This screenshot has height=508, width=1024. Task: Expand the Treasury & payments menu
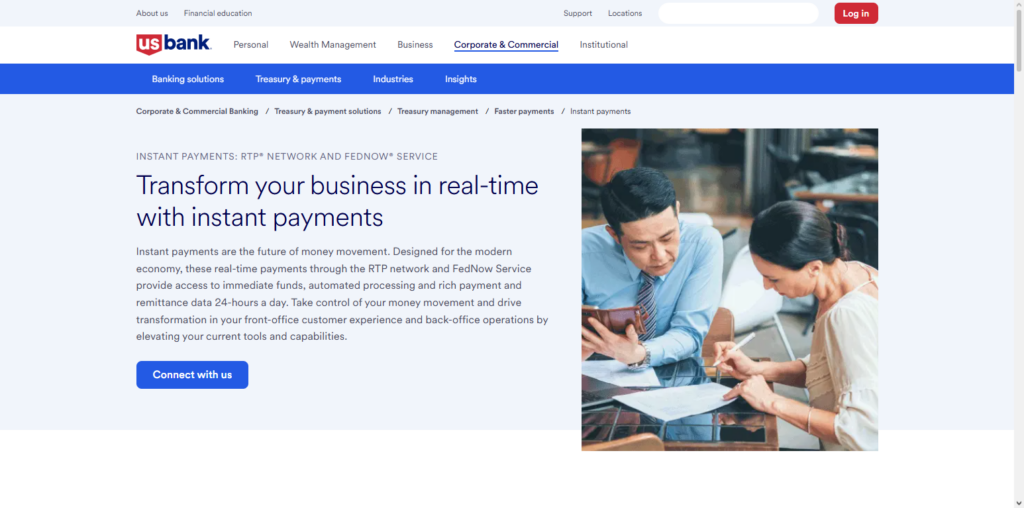click(298, 79)
